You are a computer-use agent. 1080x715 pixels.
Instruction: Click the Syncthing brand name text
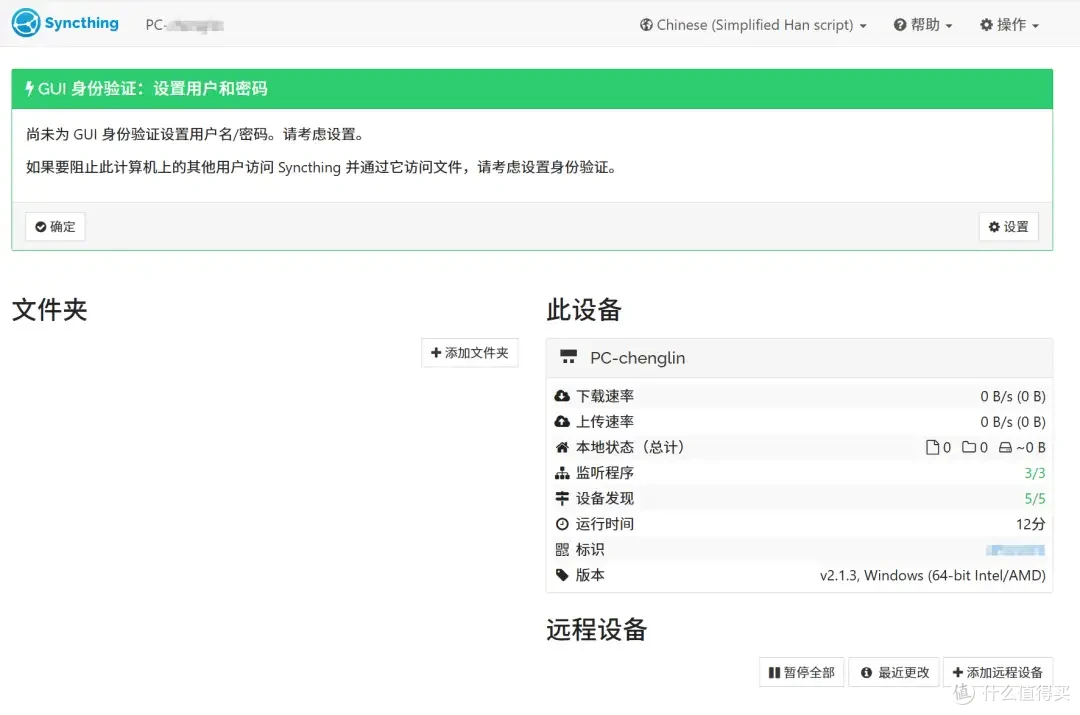click(81, 23)
